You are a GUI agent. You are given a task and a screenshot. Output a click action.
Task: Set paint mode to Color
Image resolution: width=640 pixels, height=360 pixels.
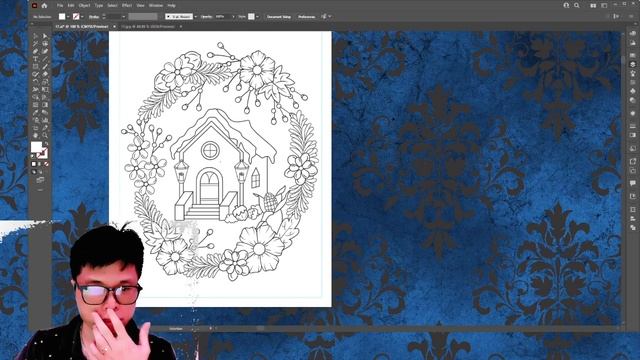34,164
